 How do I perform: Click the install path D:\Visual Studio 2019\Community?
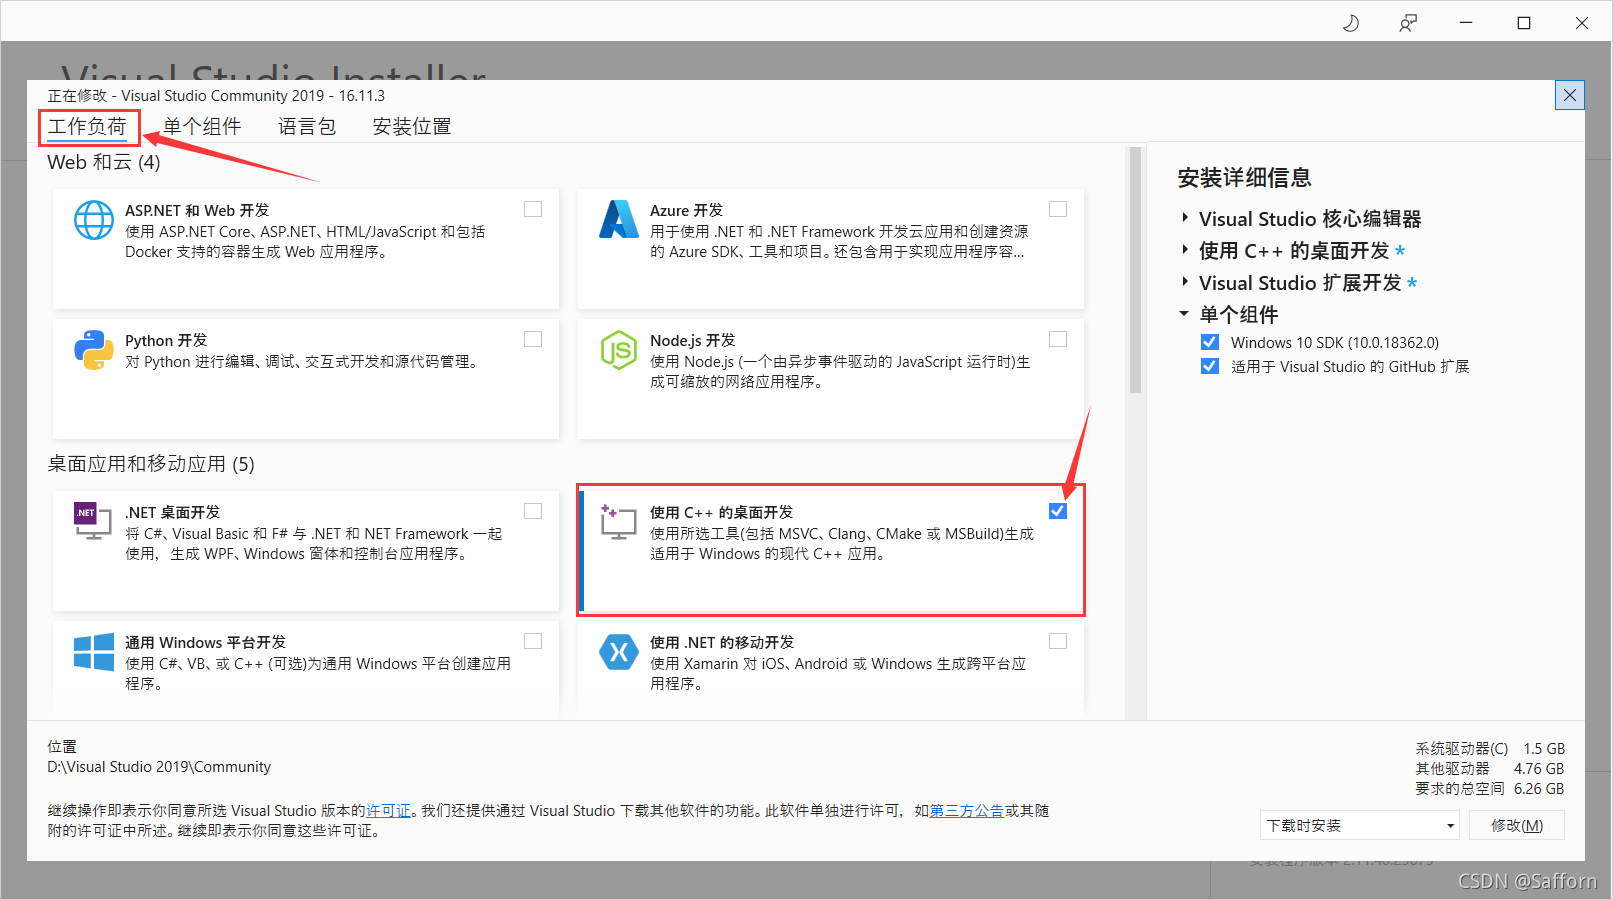159,767
